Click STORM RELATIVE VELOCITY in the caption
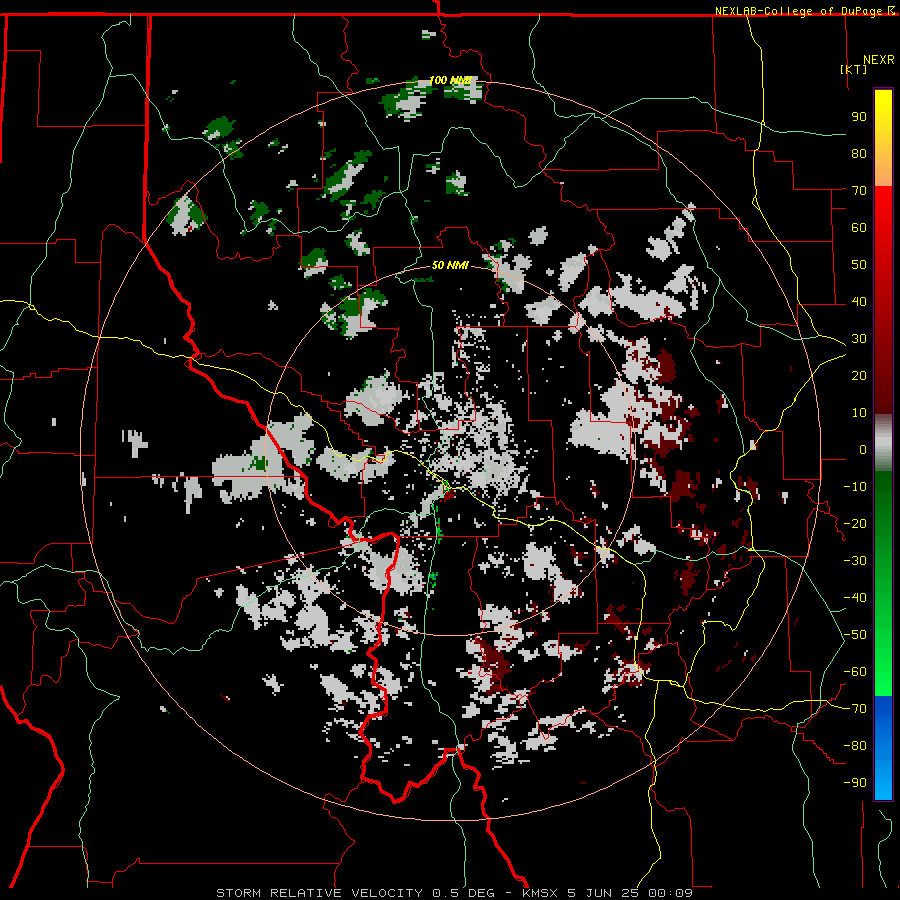 click(x=320, y=893)
